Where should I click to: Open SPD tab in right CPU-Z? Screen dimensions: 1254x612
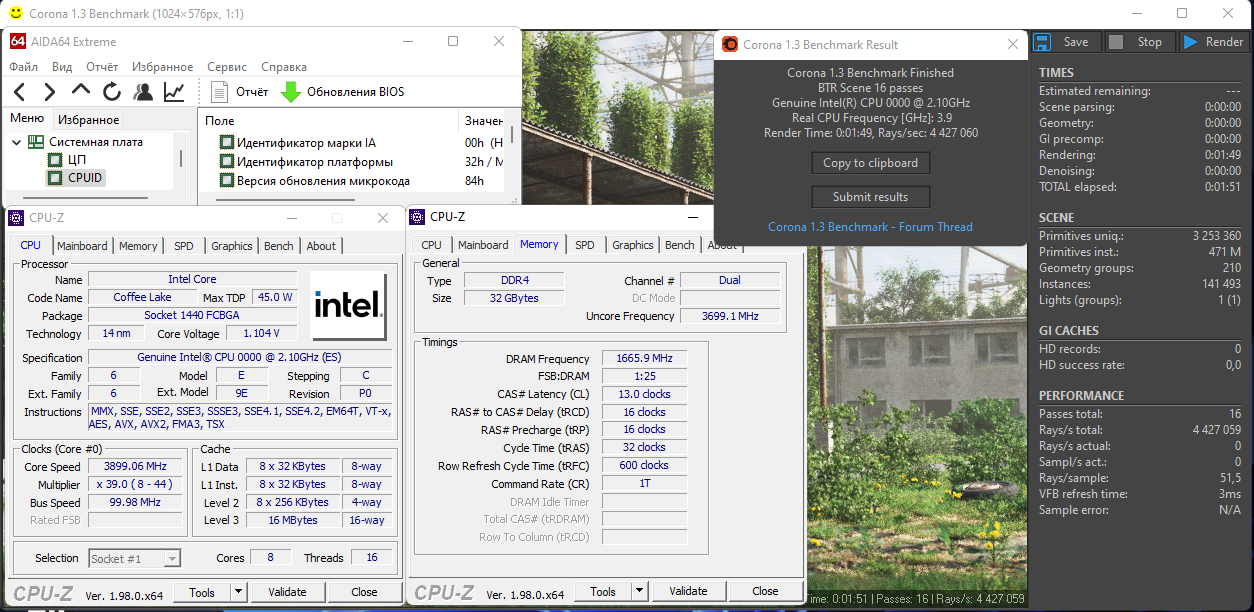tap(585, 245)
